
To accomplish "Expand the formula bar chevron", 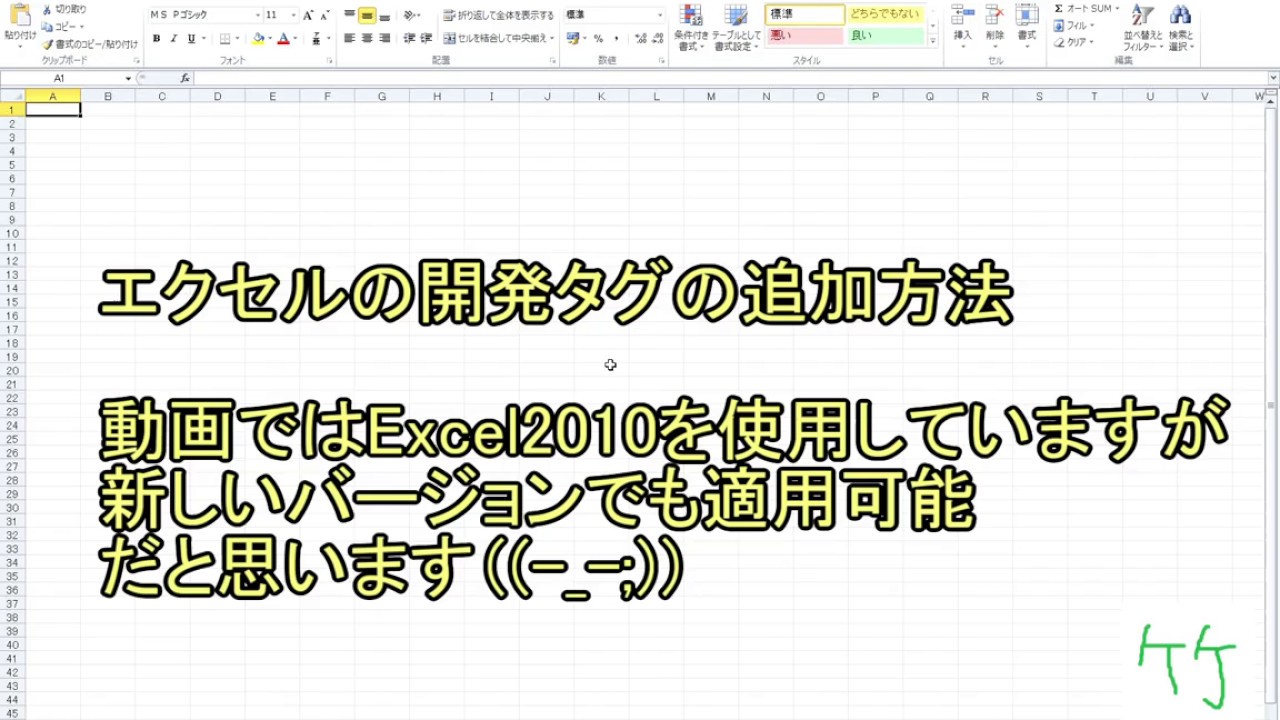I will [x=1272, y=78].
